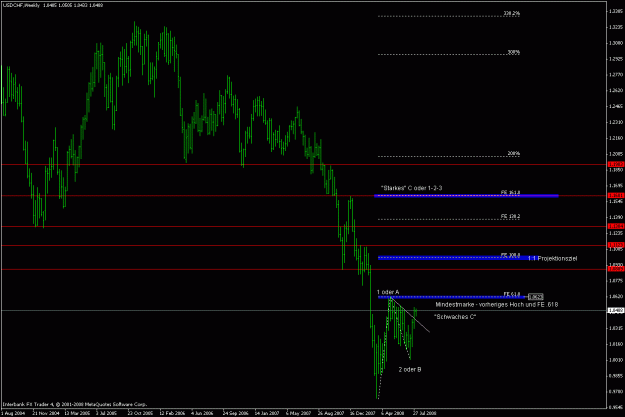625x417 pixels.
Task: Click the '12 Feb 2006' date label
Action: coord(172,413)
